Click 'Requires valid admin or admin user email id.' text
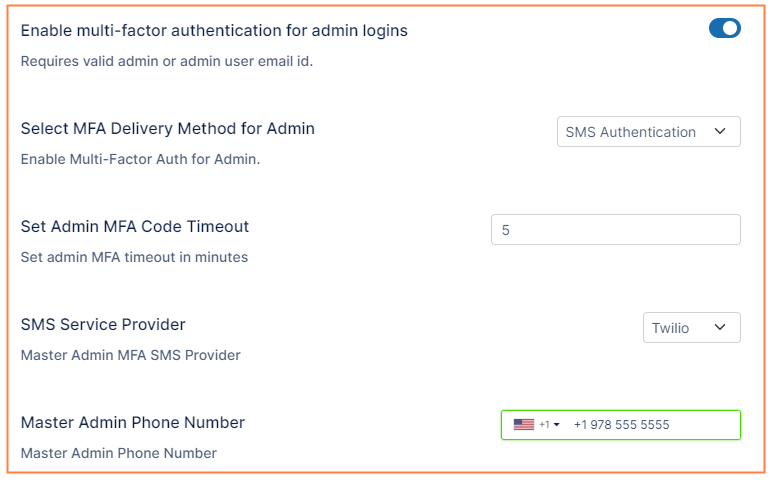 (167, 61)
